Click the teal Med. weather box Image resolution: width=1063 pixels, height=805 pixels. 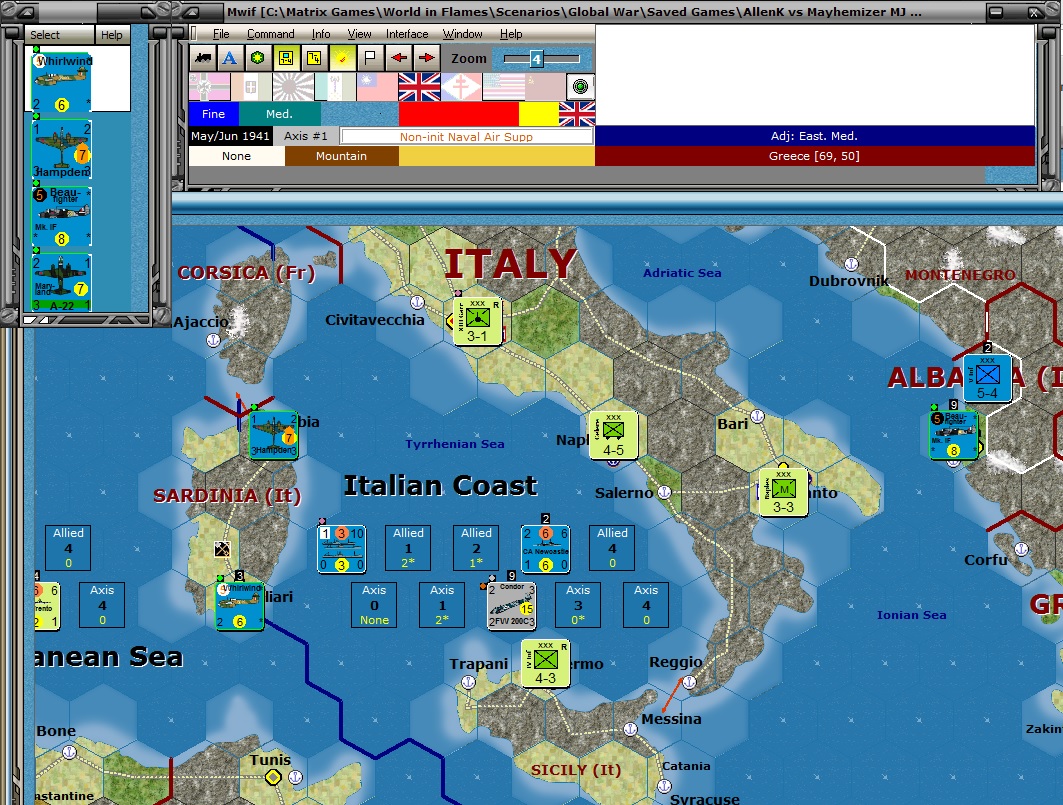point(279,114)
